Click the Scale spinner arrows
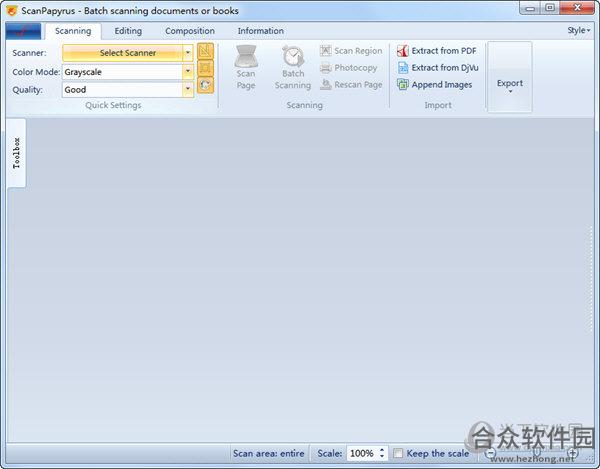Screen dimensions: 600x469 click(382, 453)
